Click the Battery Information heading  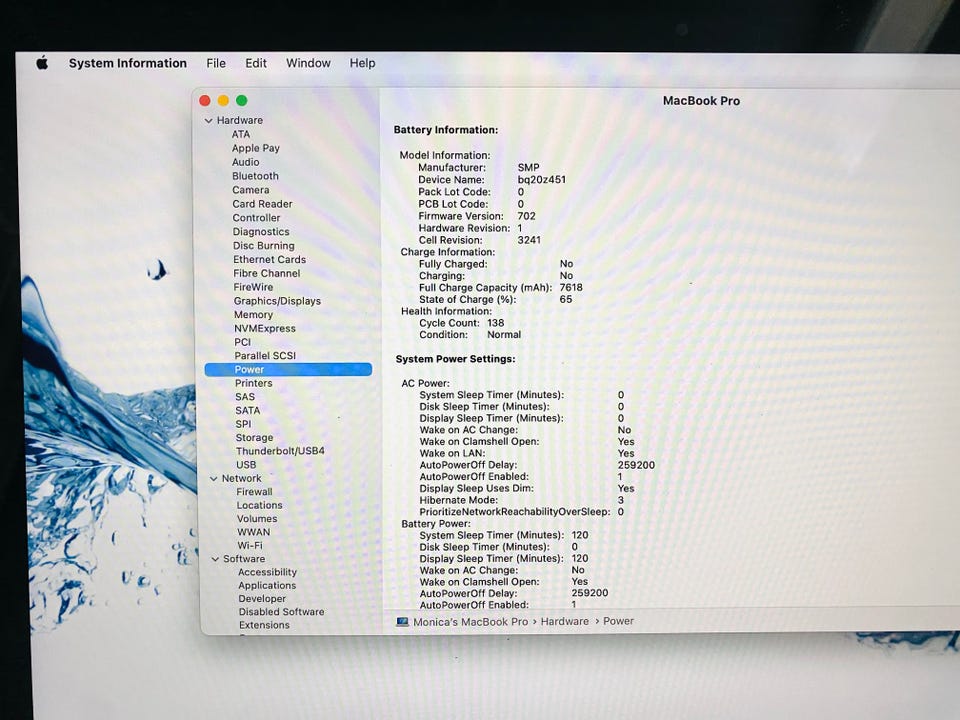pos(446,130)
